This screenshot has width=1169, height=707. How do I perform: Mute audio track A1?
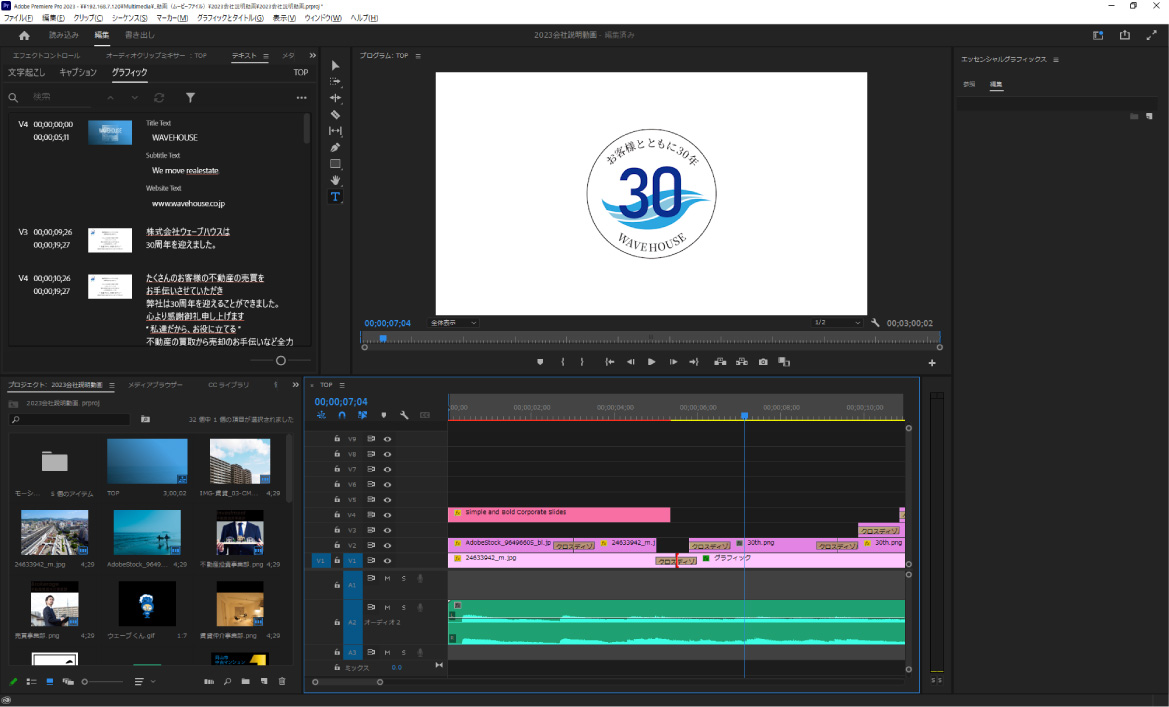pyautogui.click(x=387, y=579)
